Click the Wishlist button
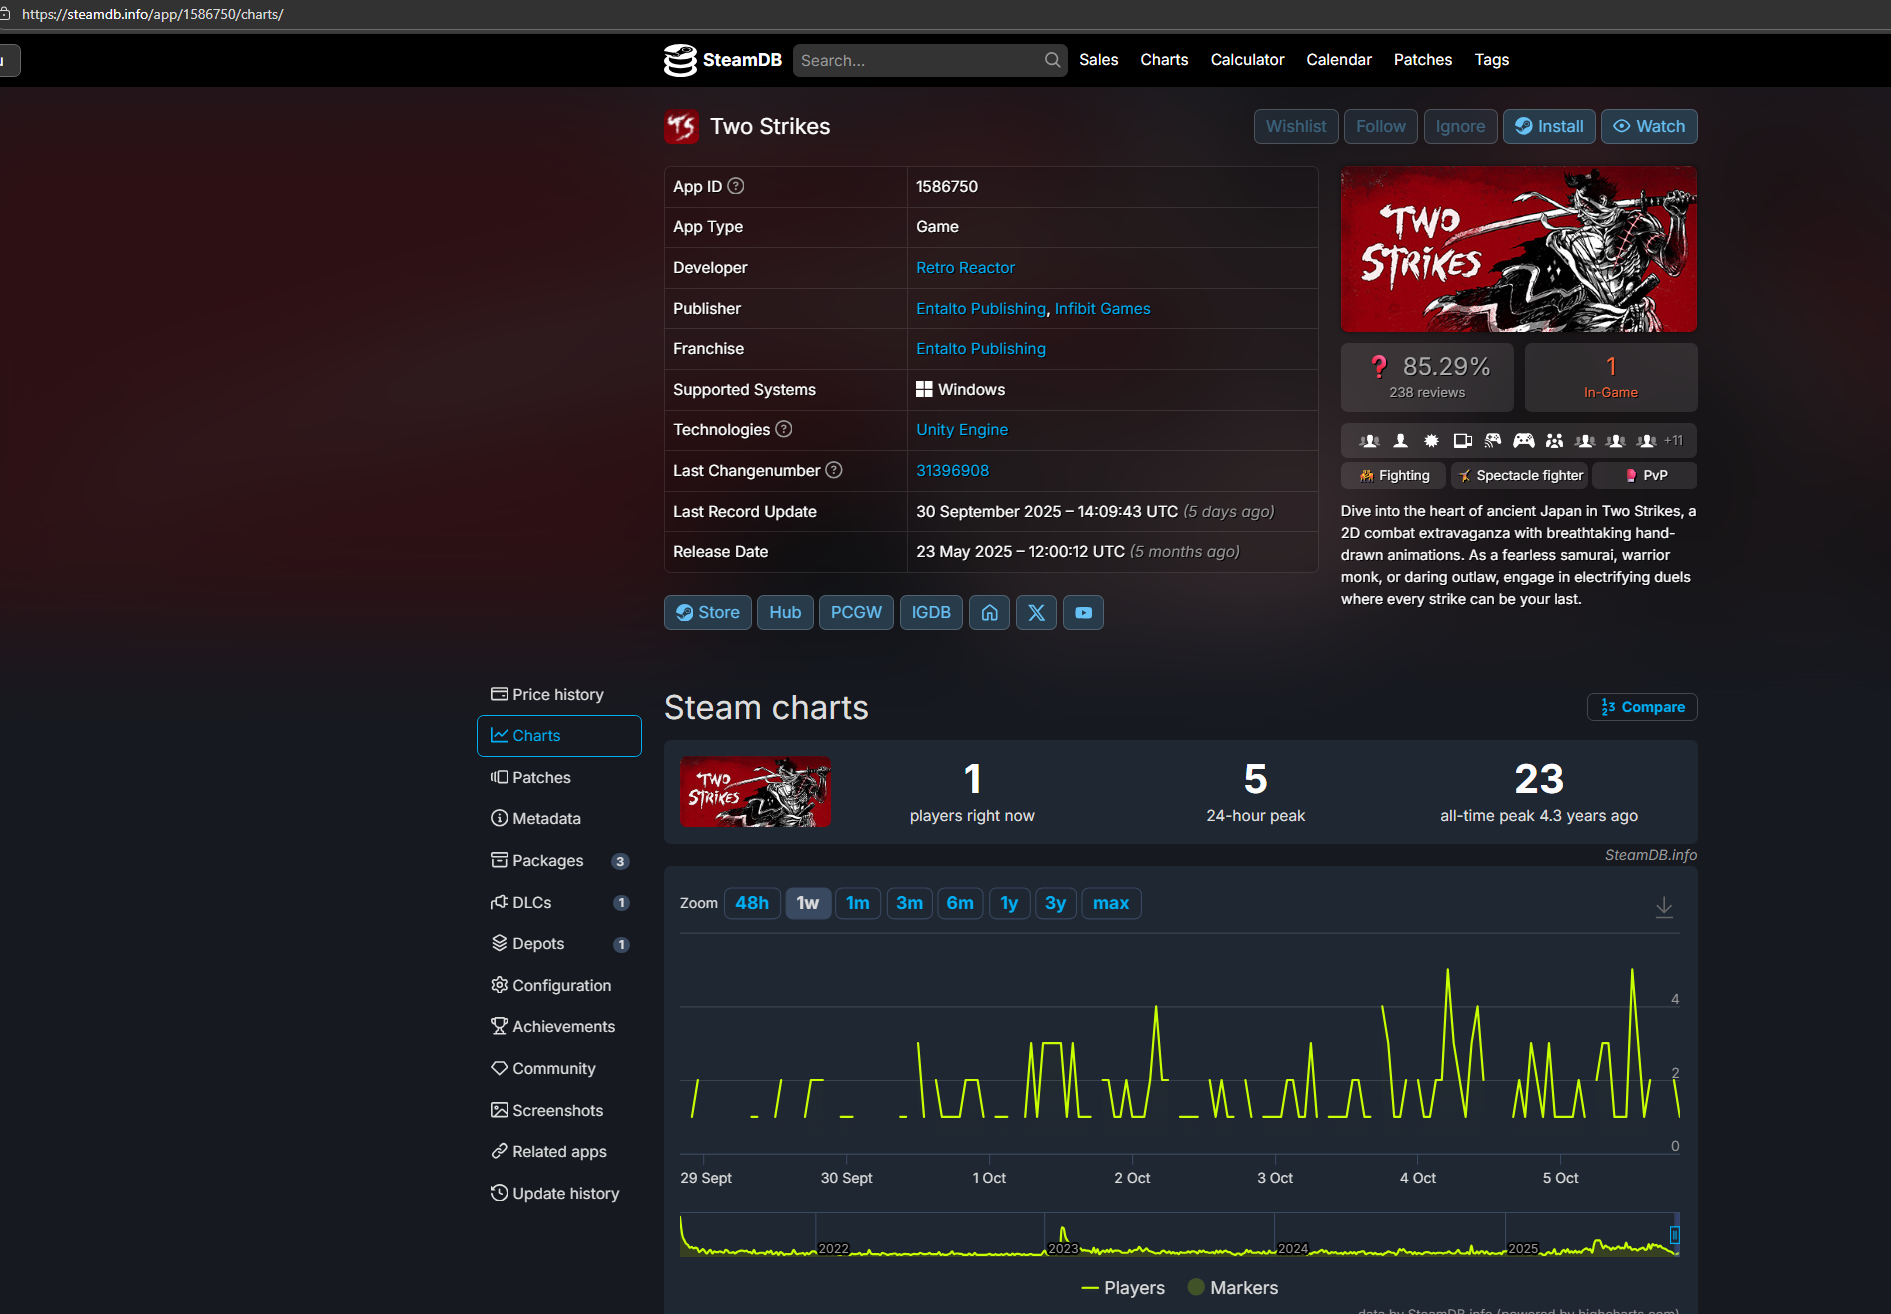1891x1314 pixels. click(1296, 126)
